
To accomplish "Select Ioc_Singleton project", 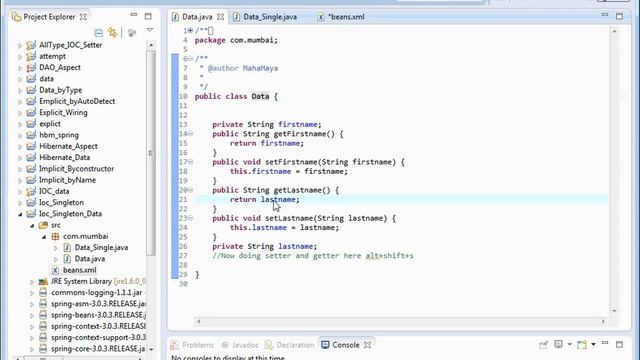I will [x=61, y=202].
